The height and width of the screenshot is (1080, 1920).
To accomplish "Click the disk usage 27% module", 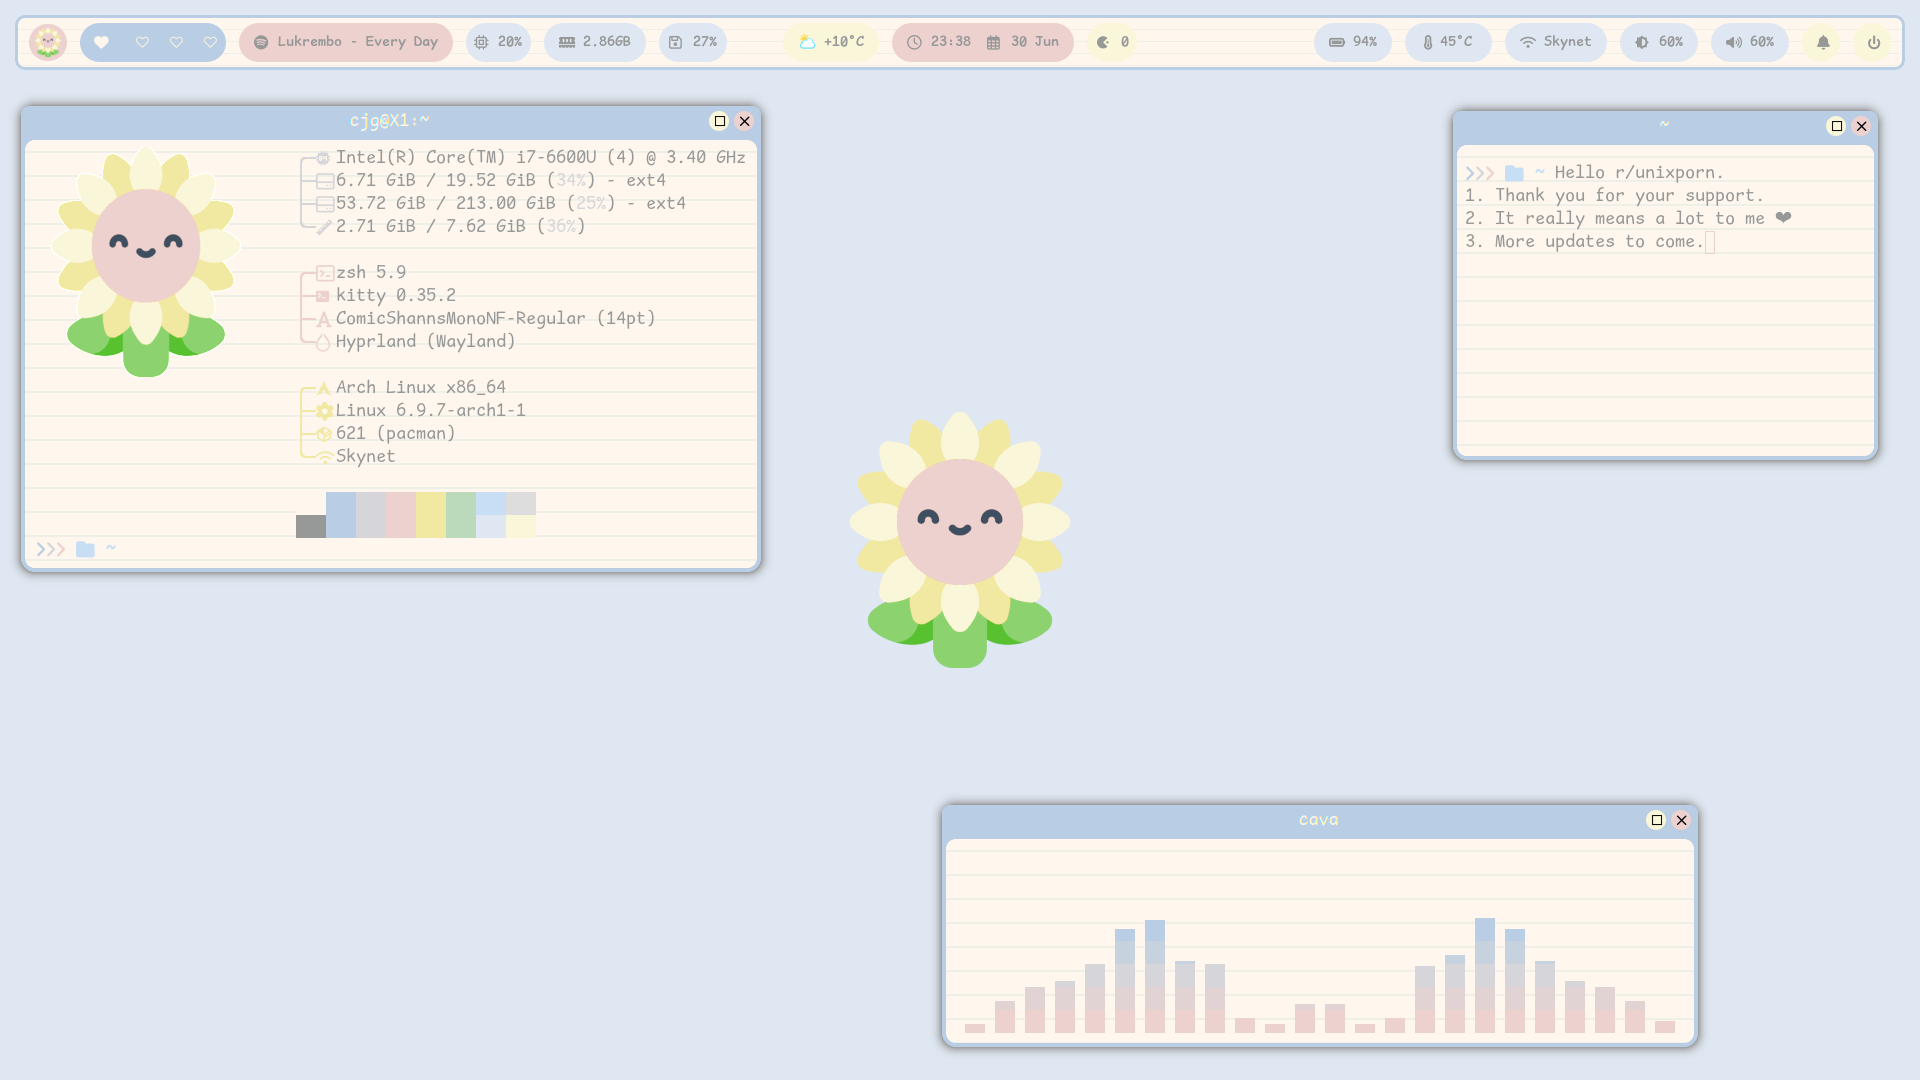I will [x=692, y=42].
